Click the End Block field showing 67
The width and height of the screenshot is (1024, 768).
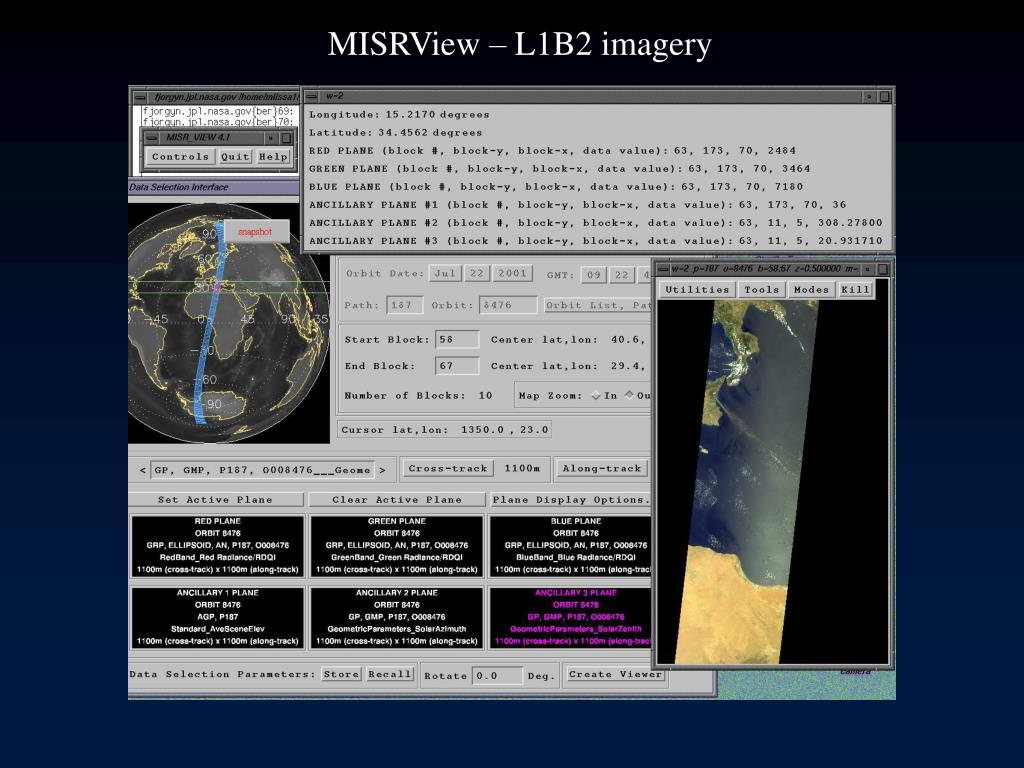(456, 366)
